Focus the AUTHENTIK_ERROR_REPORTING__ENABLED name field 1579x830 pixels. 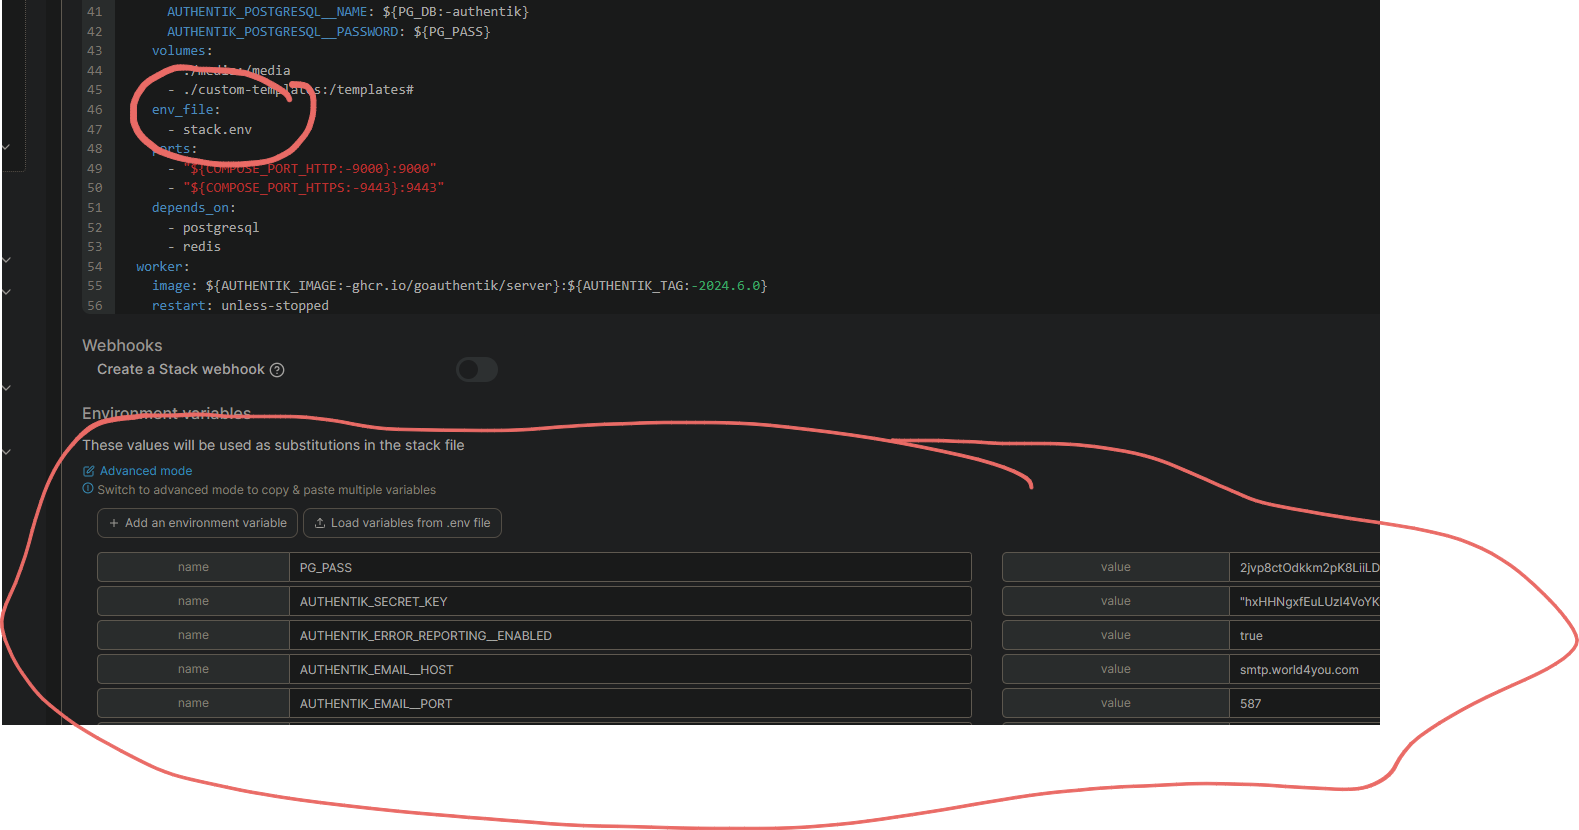[x=630, y=635]
